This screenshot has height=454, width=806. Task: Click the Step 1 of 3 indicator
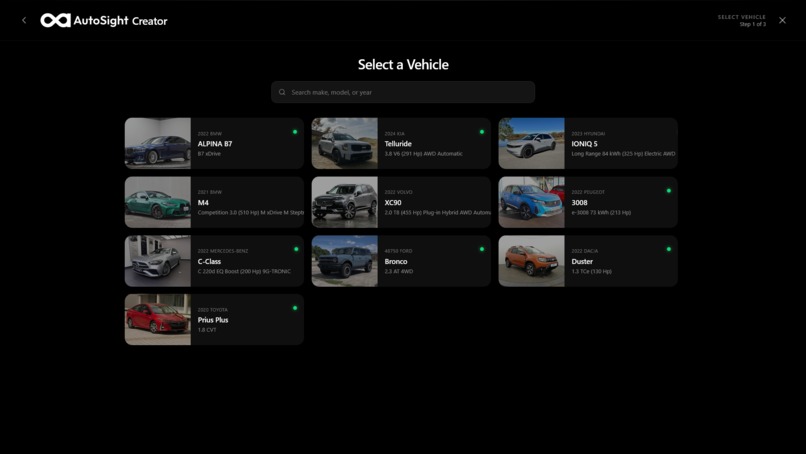(753, 24)
